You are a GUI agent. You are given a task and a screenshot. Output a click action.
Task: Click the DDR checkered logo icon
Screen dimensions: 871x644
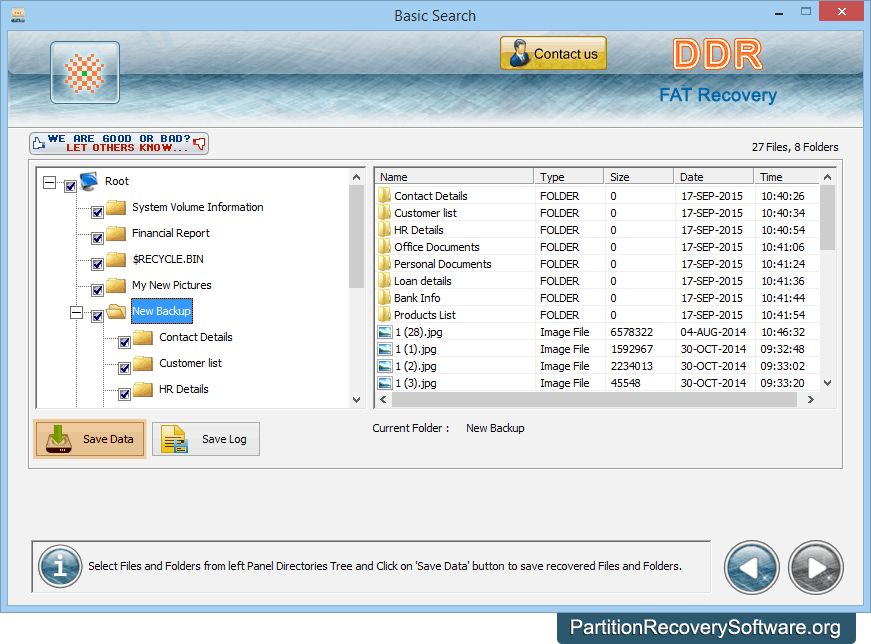[x=84, y=73]
